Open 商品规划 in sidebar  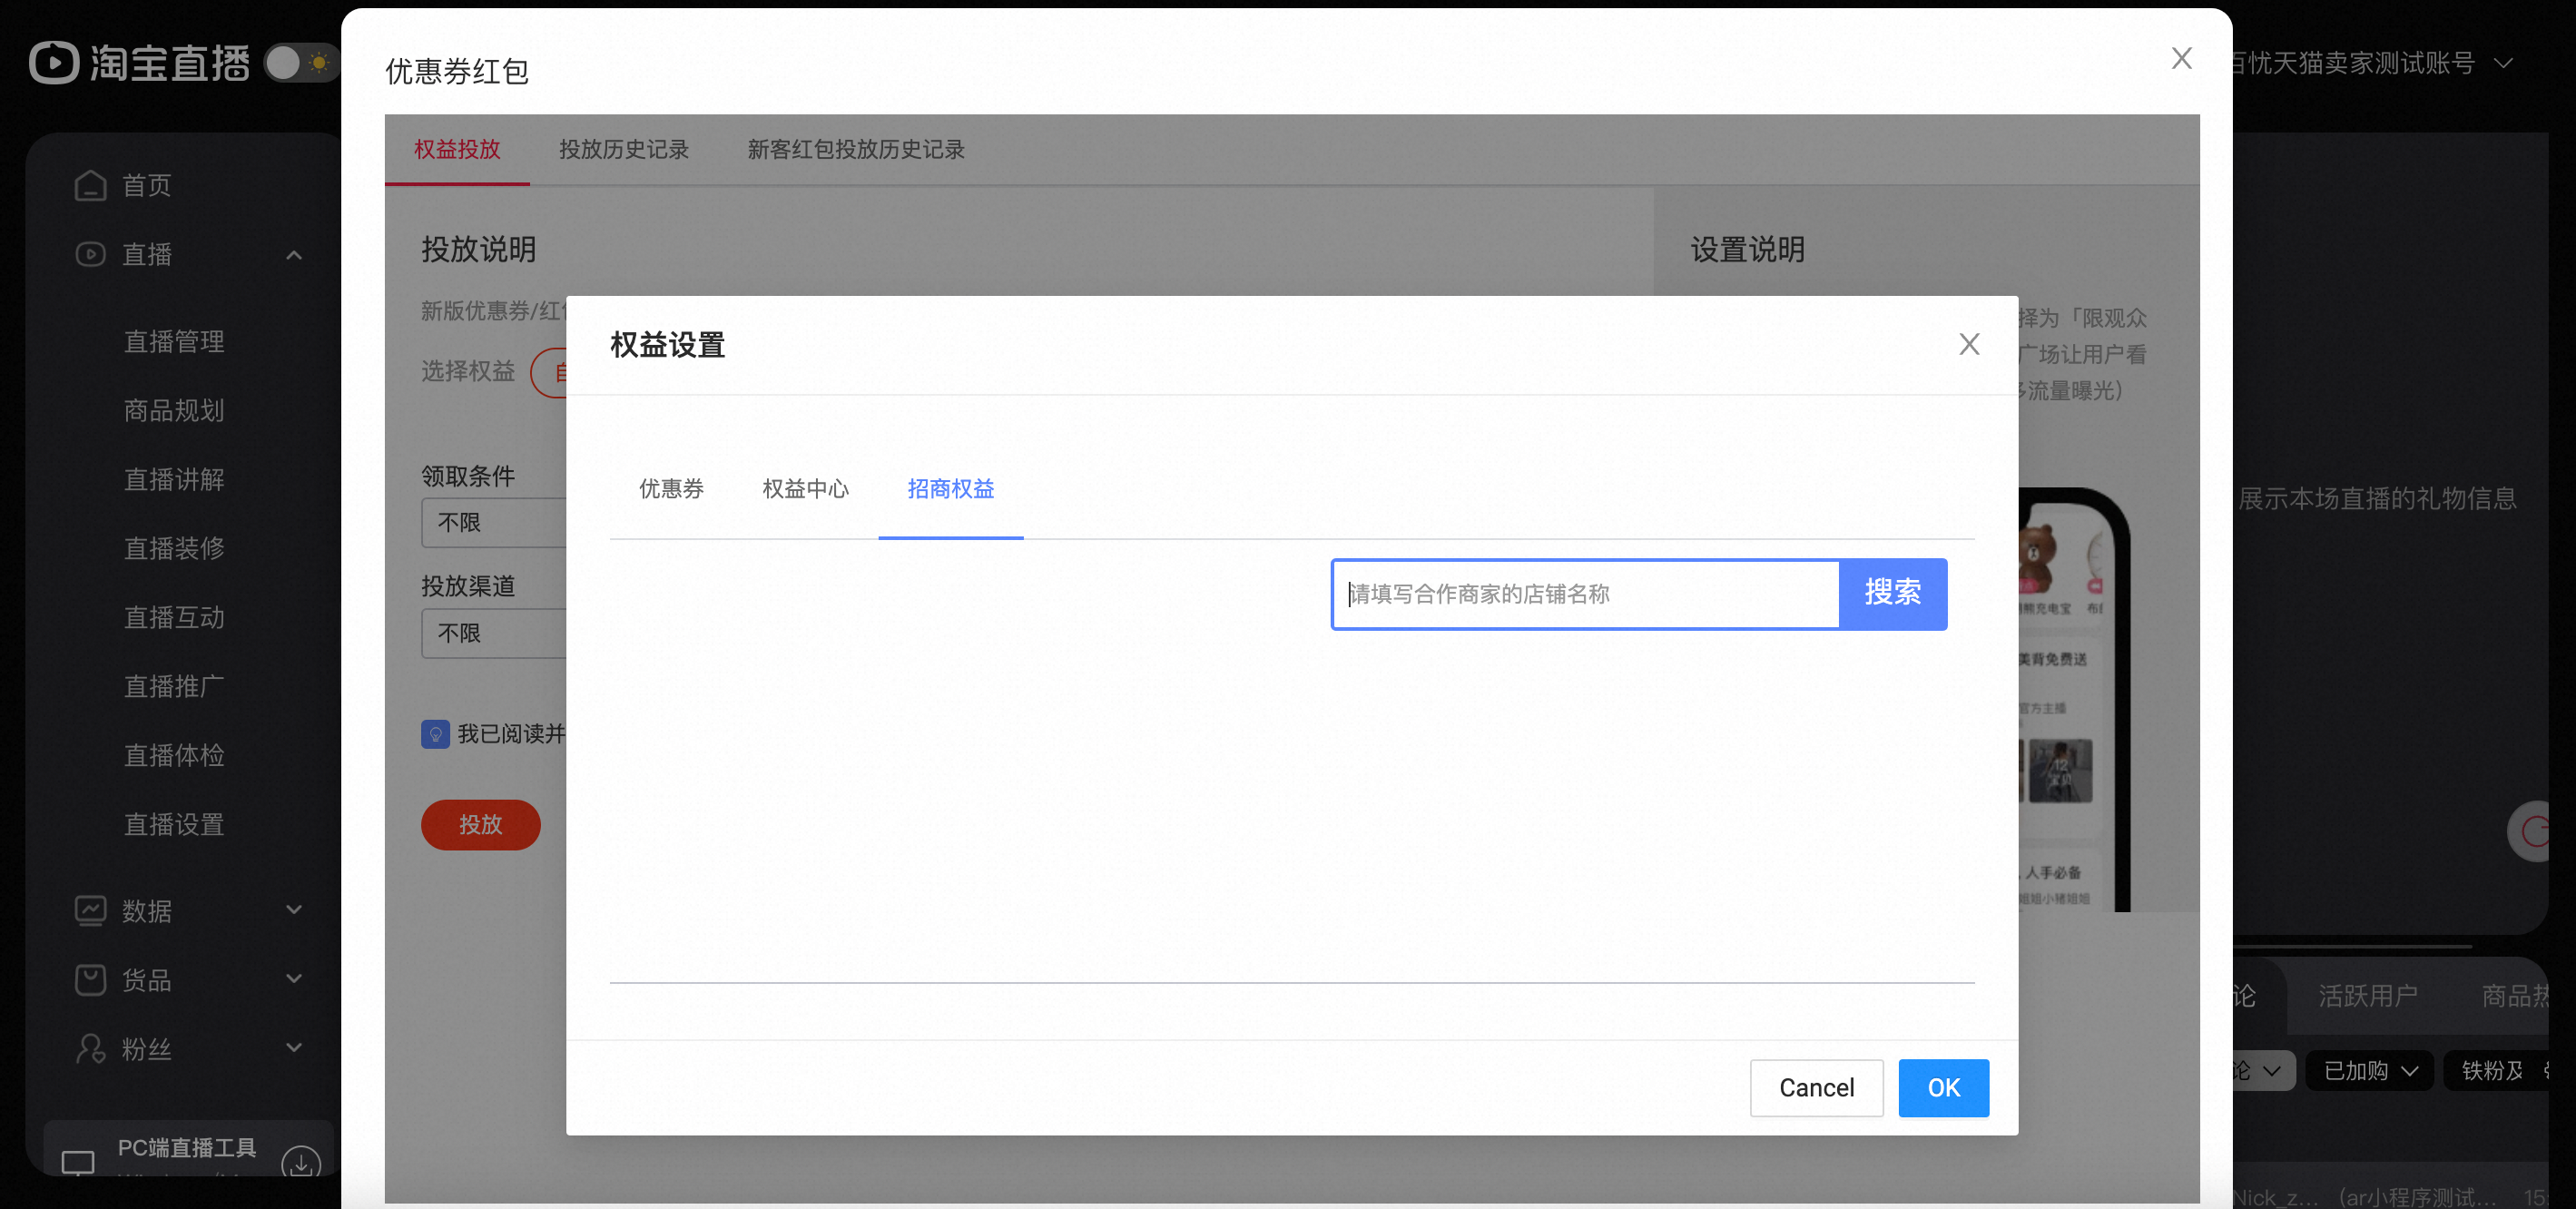pyautogui.click(x=174, y=411)
